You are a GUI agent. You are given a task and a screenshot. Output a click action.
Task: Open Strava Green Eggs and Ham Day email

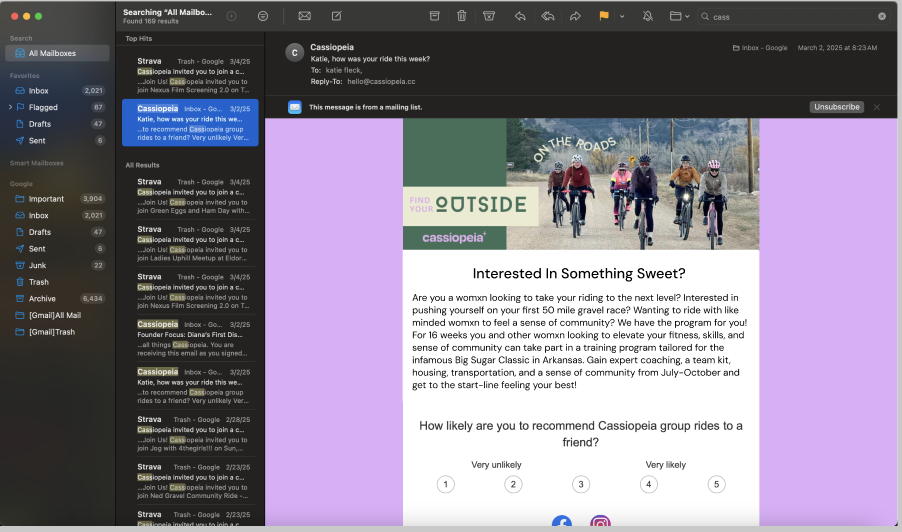(190, 196)
